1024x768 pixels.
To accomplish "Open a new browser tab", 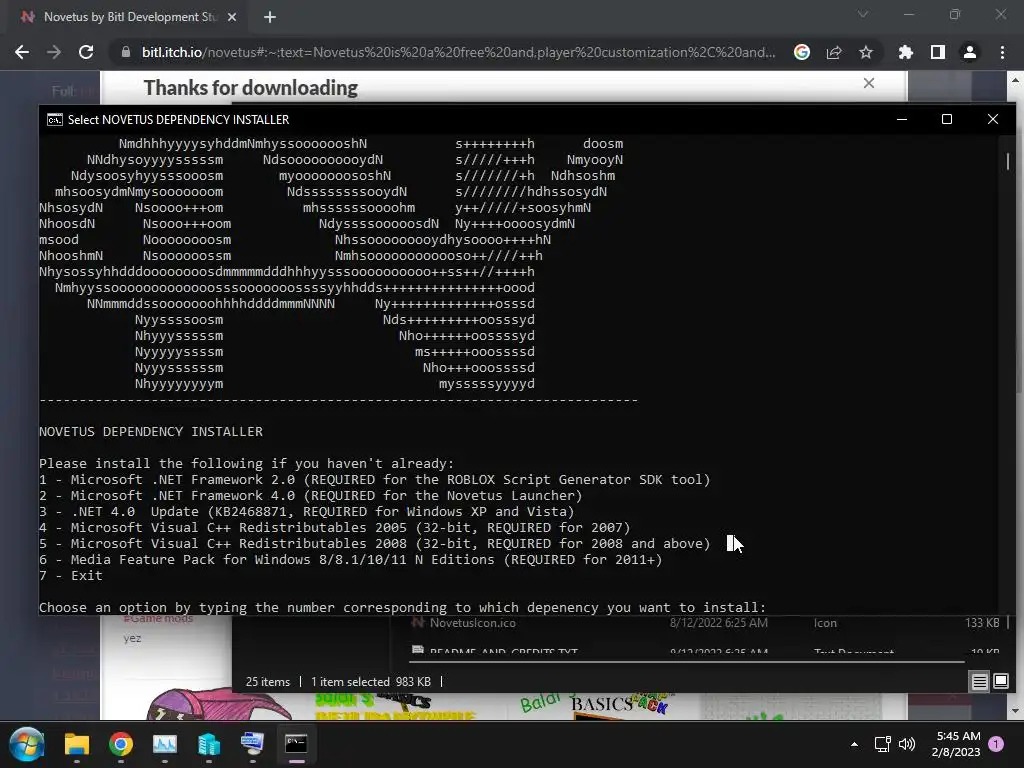I will [270, 17].
